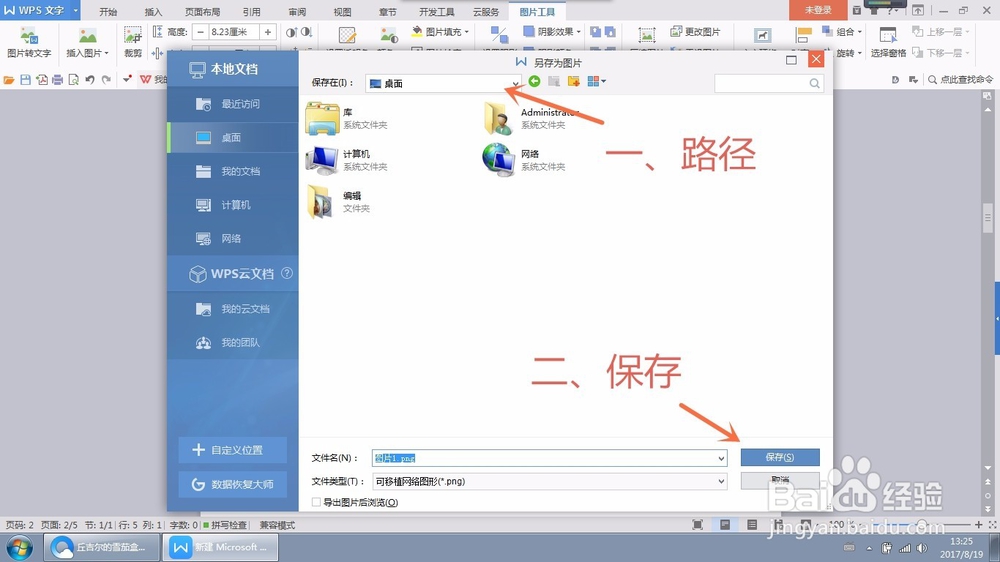1000x562 pixels.
Task: Open the 更改图片 change picture command
Action: pos(695,32)
